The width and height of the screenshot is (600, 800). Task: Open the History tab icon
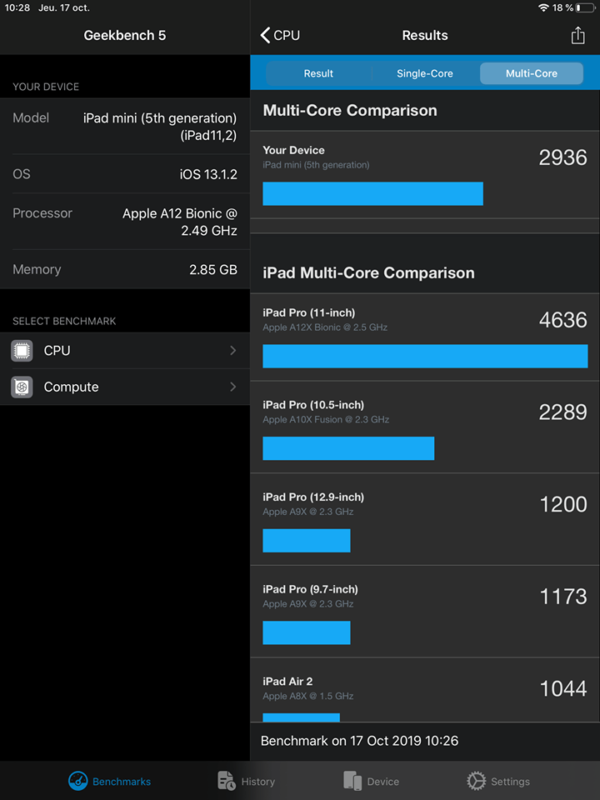226,781
